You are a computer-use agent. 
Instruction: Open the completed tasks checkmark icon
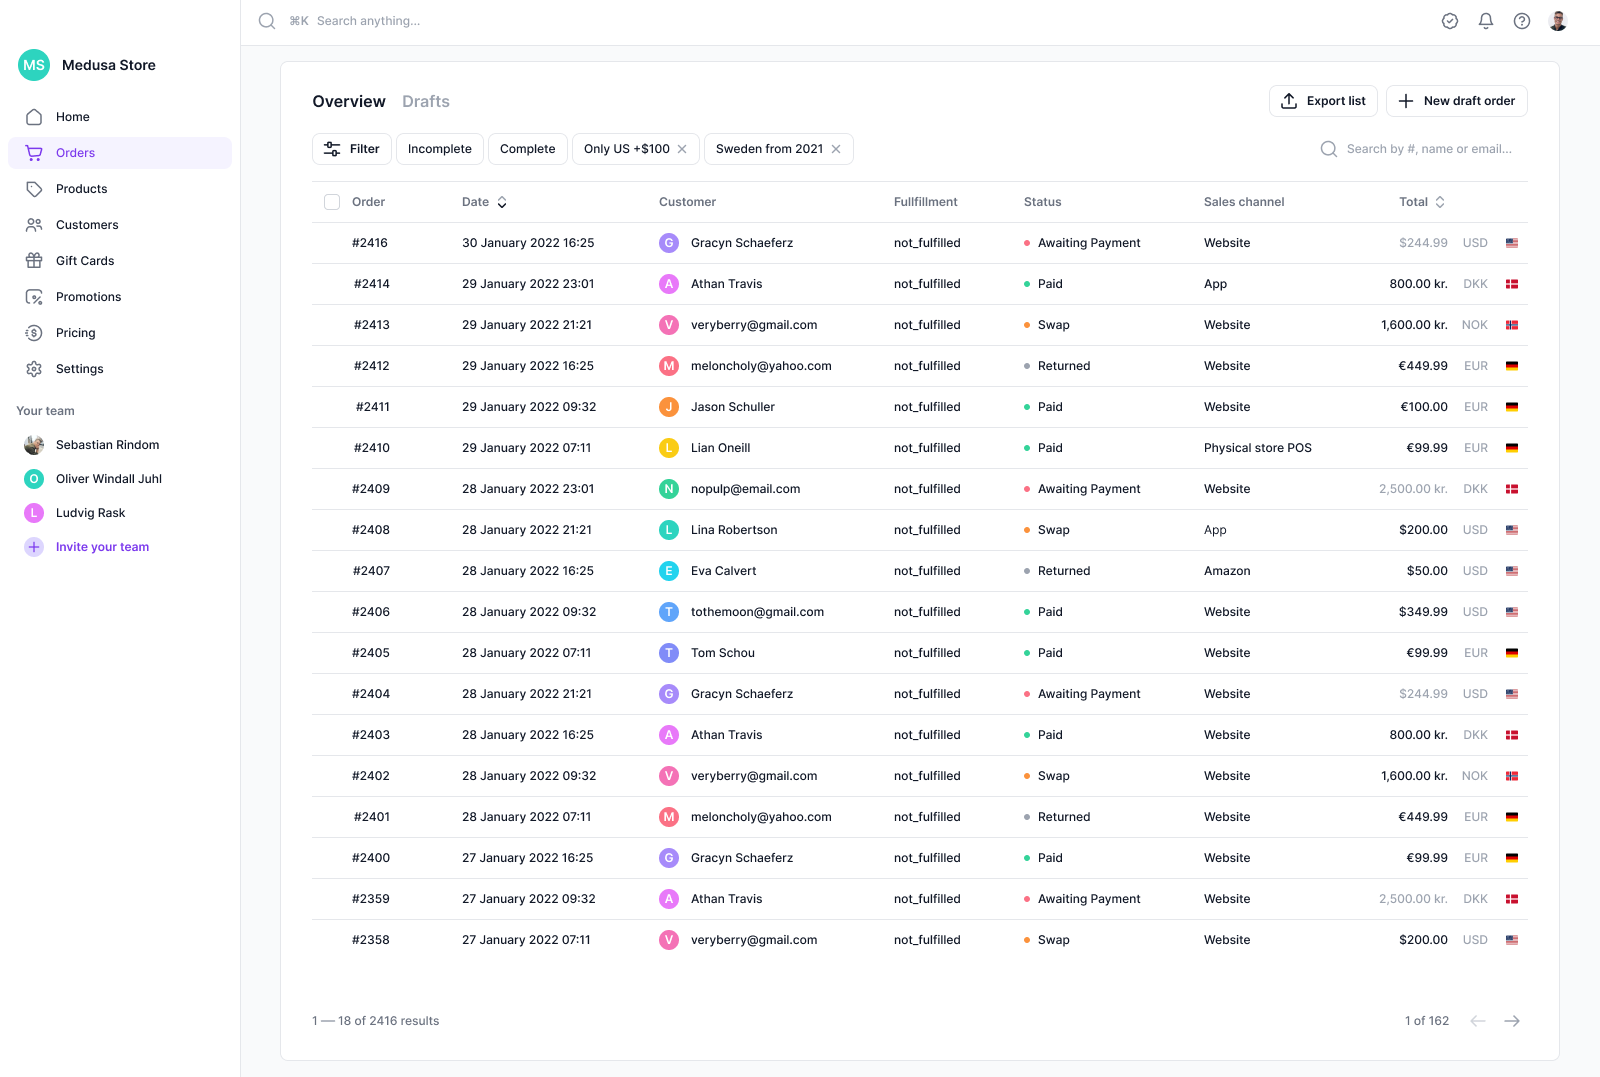tap(1450, 20)
